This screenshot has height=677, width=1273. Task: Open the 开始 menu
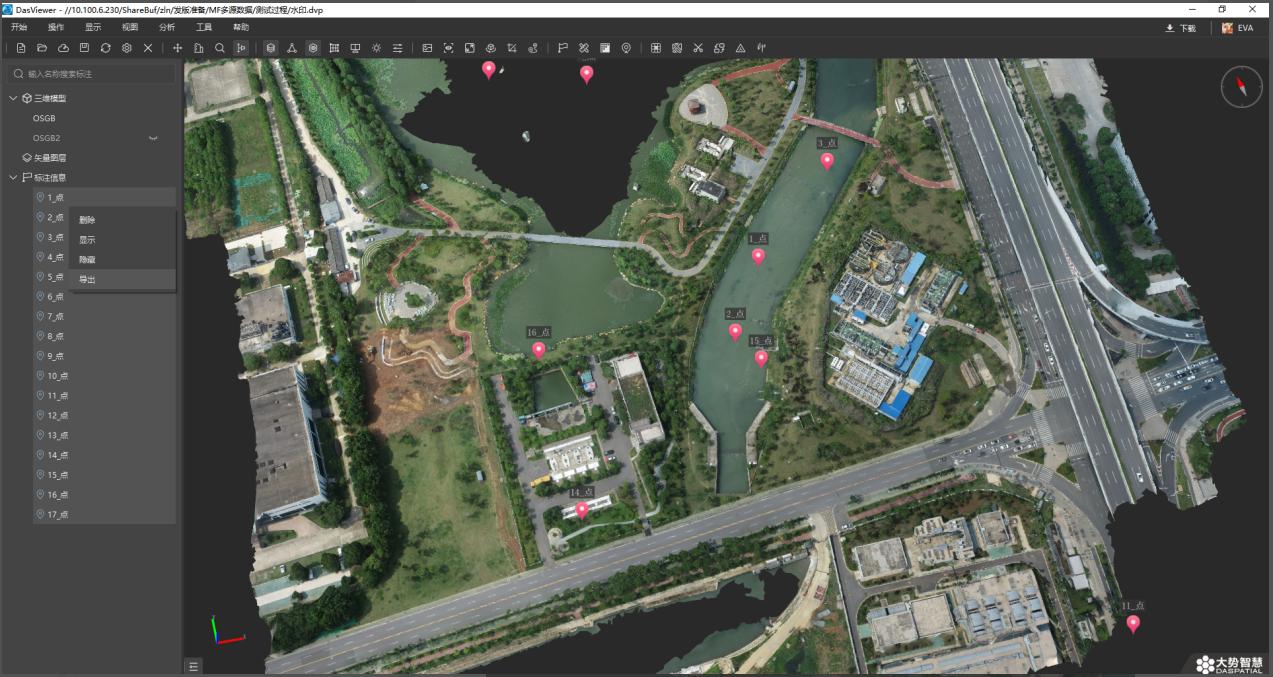coord(19,27)
